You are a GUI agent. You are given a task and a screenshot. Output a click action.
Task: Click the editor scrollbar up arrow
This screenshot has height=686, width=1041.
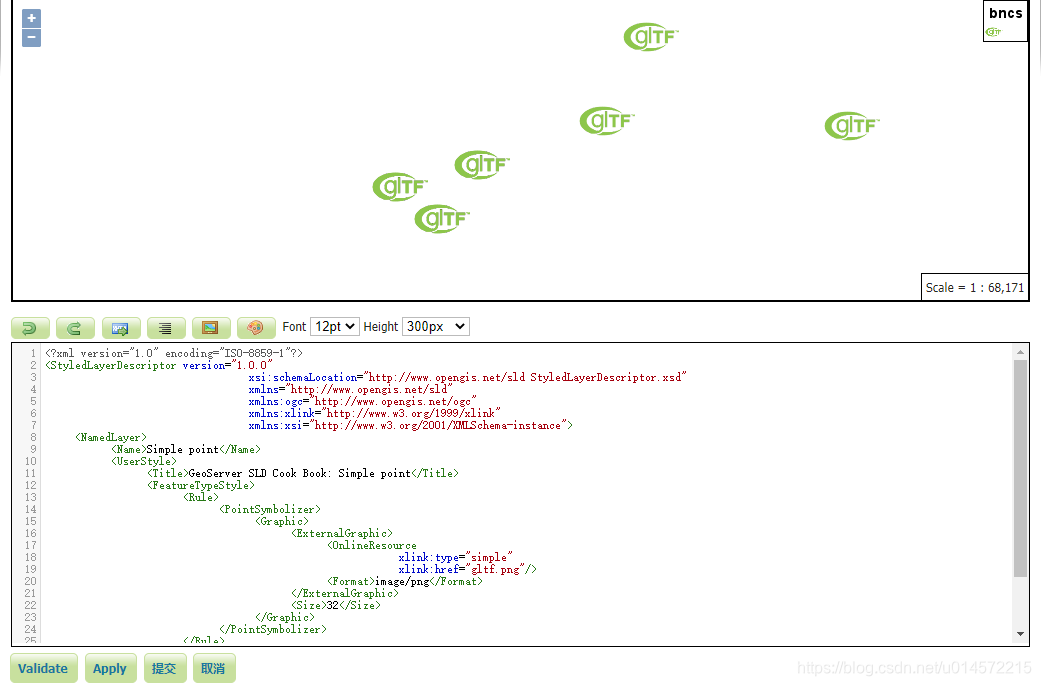click(x=1020, y=352)
